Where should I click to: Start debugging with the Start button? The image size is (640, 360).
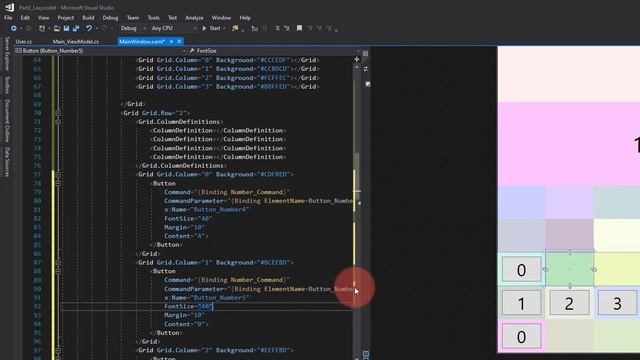tap(211, 28)
